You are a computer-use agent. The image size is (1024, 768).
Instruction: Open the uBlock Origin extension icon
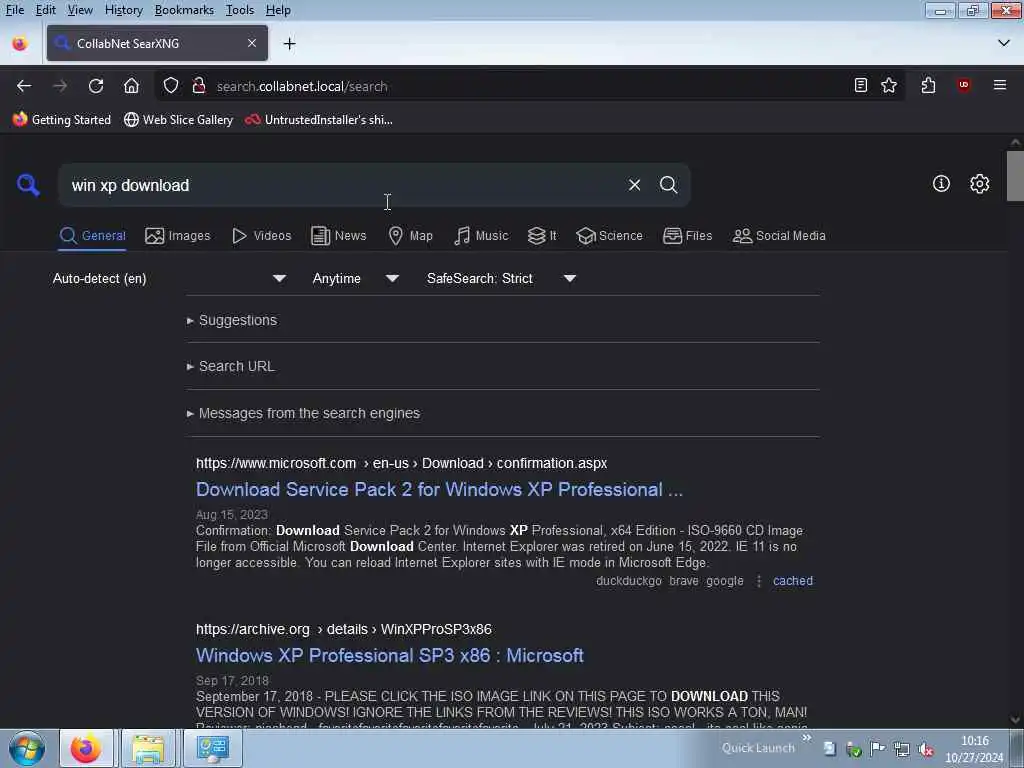(964, 85)
